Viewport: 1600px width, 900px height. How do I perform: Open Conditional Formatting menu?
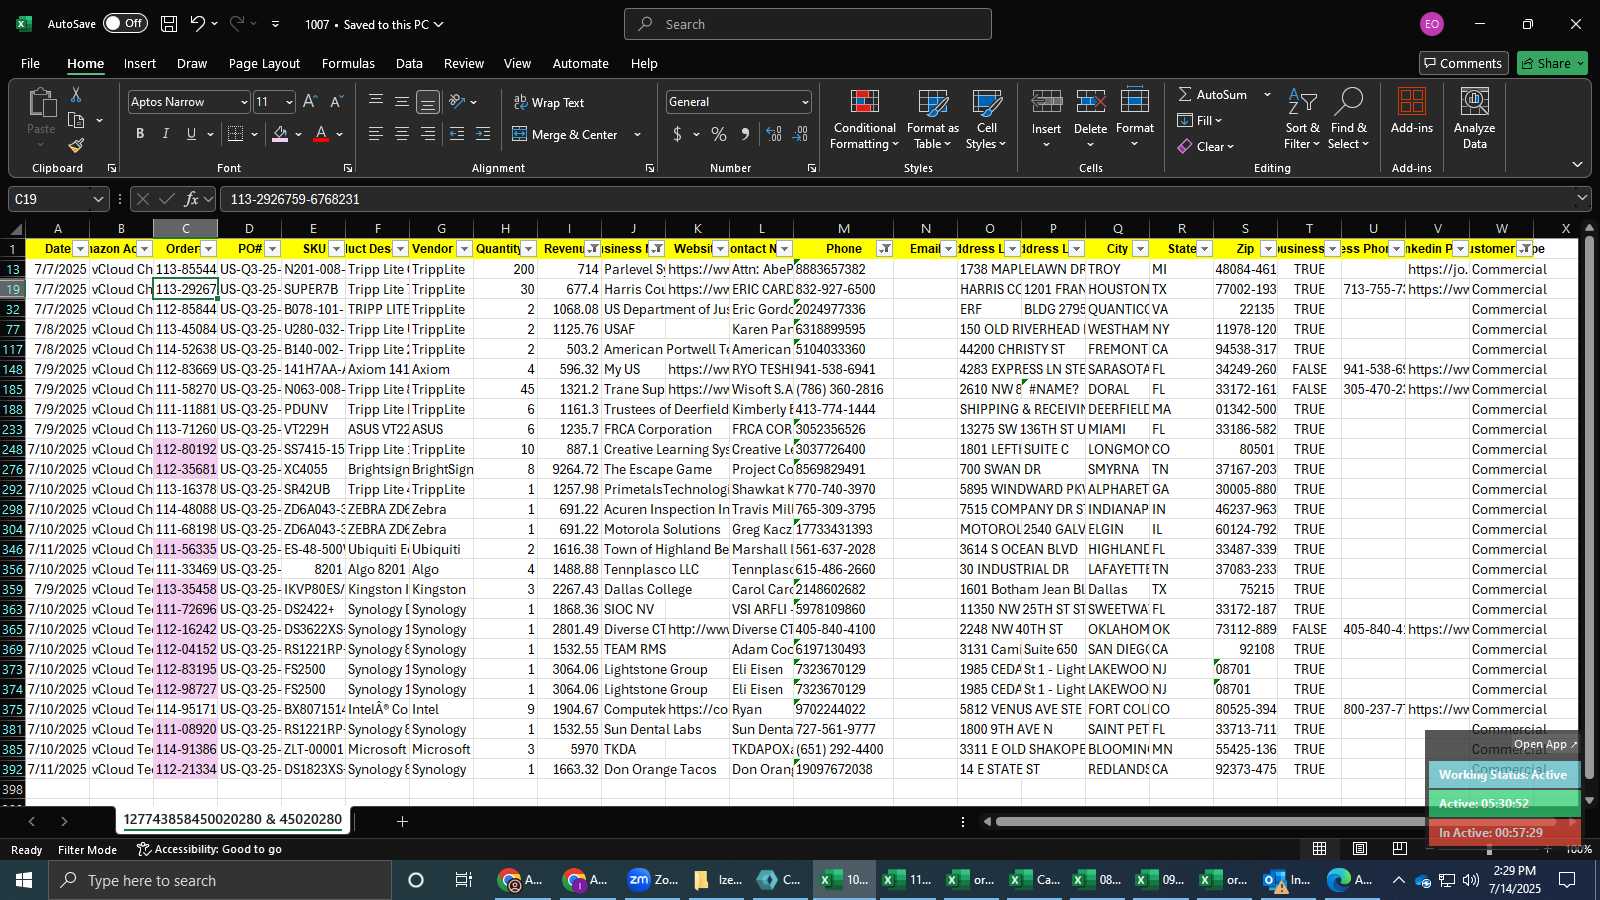point(864,120)
